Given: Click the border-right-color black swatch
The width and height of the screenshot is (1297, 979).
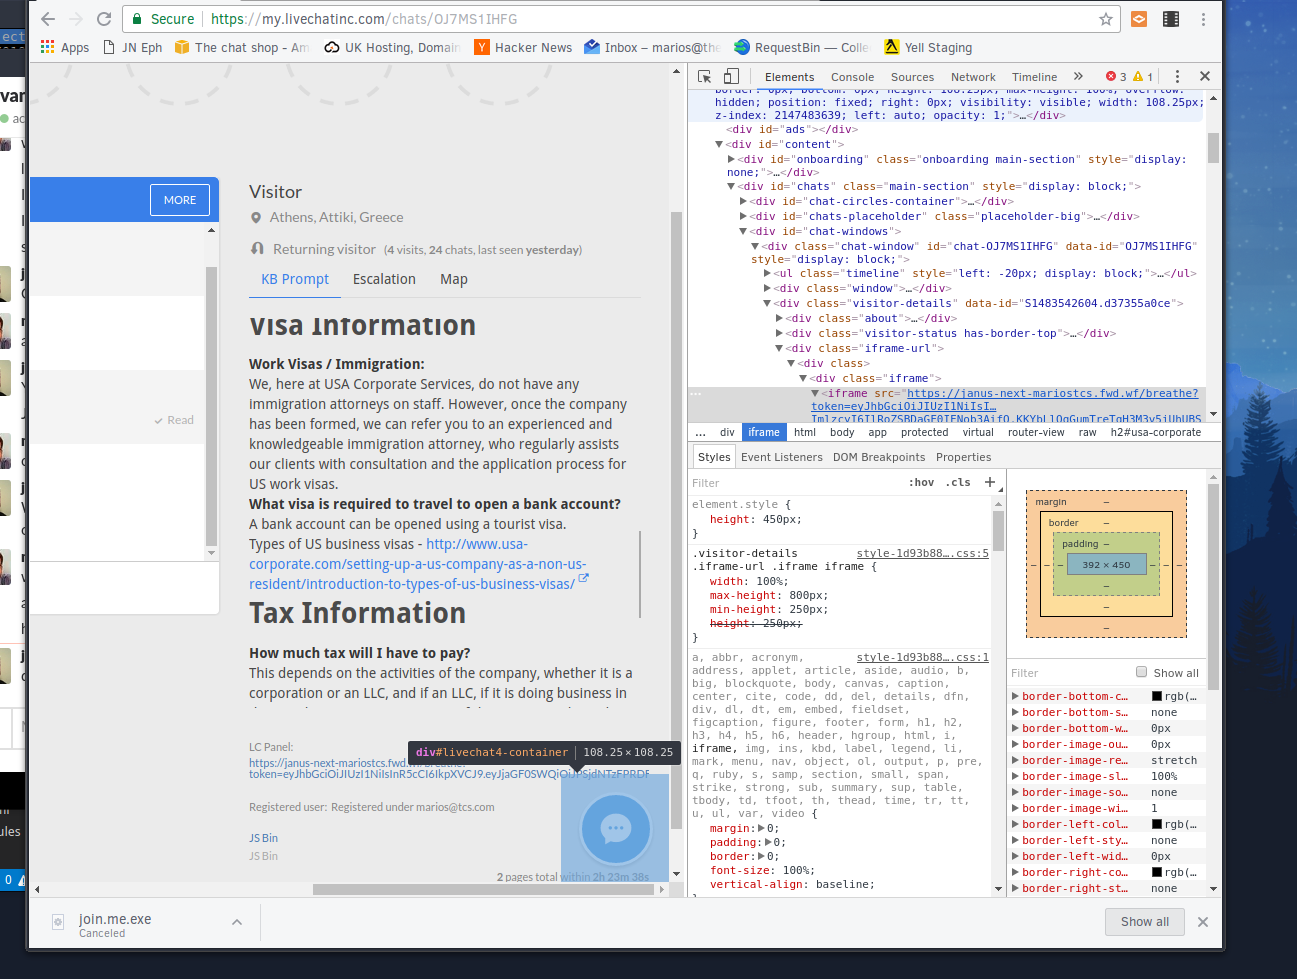Looking at the screenshot, I should (x=1157, y=873).
